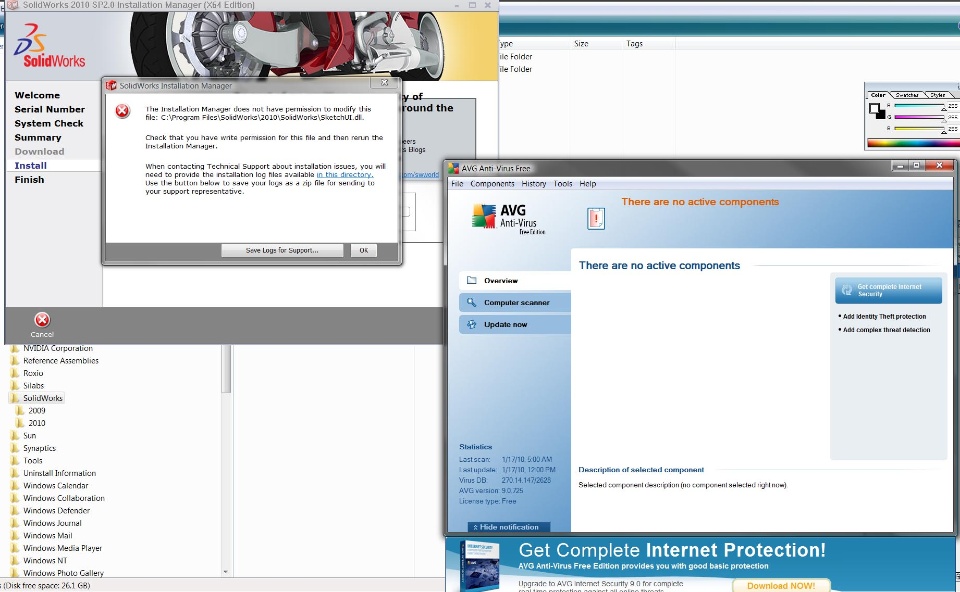Click the scroll down arrow in folder tree
Viewport: 960px width, 592px height.
click(x=226, y=572)
